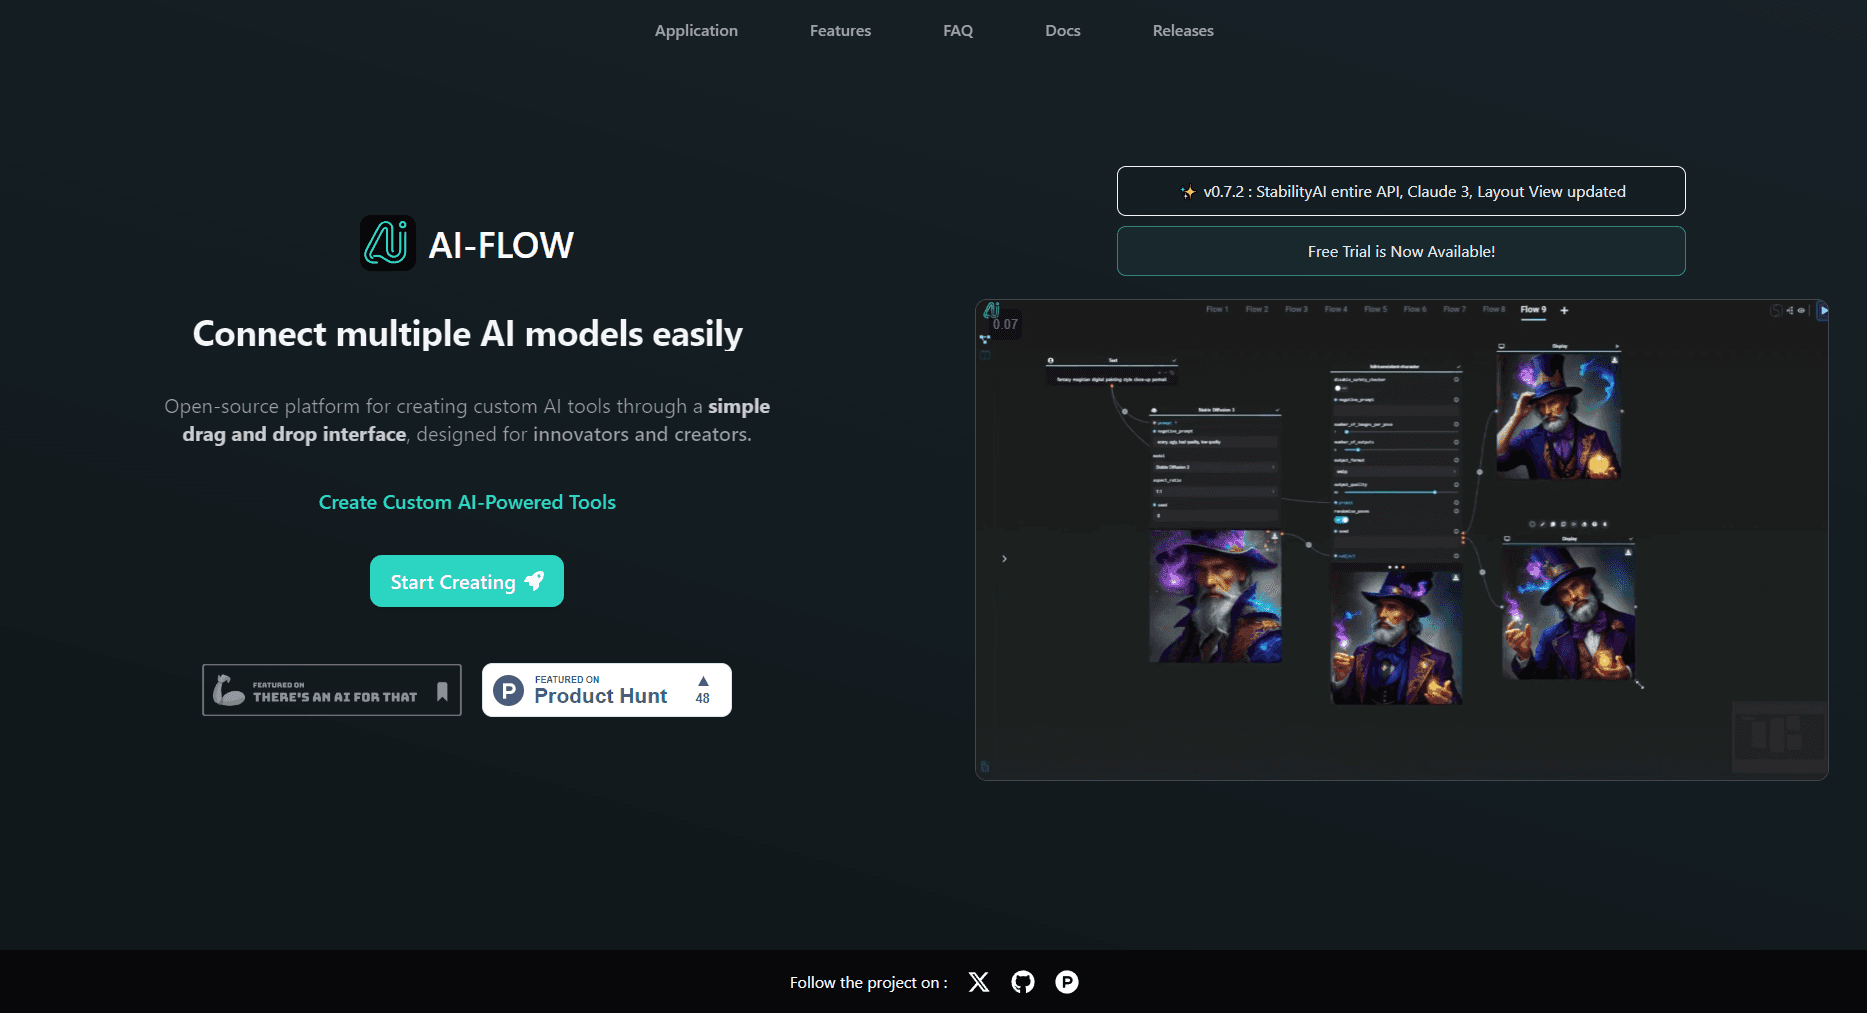
Task: Click the X (Twitter) icon in the footer
Action: 978,982
